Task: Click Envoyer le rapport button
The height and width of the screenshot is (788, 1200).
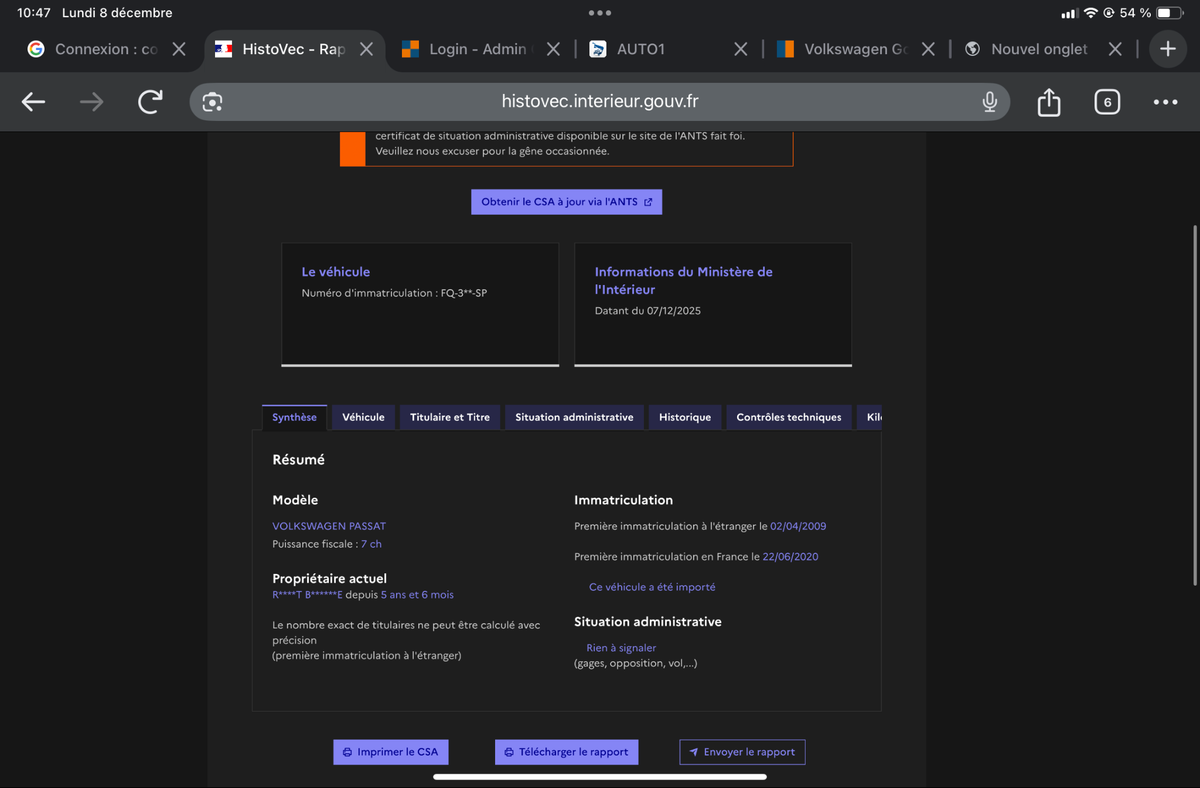Action: pos(741,752)
